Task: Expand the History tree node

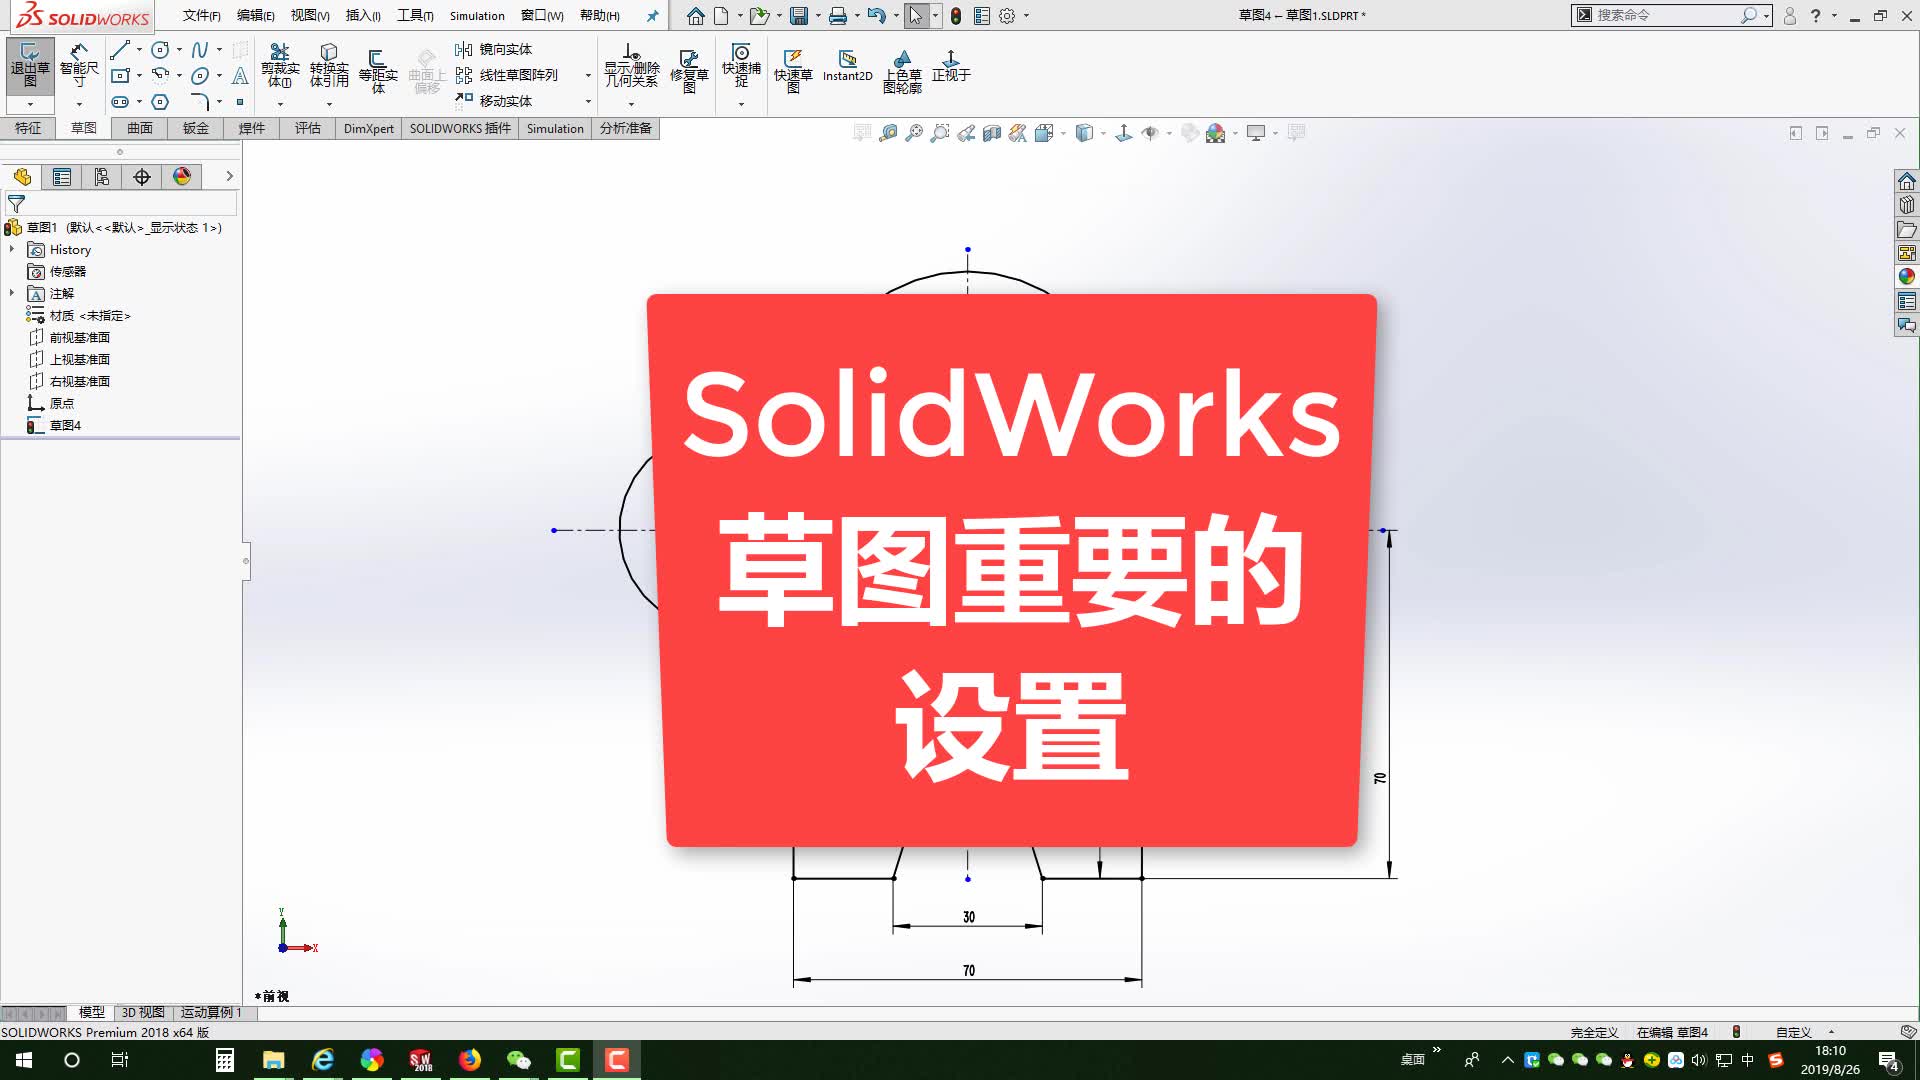Action: pyautogui.click(x=12, y=250)
